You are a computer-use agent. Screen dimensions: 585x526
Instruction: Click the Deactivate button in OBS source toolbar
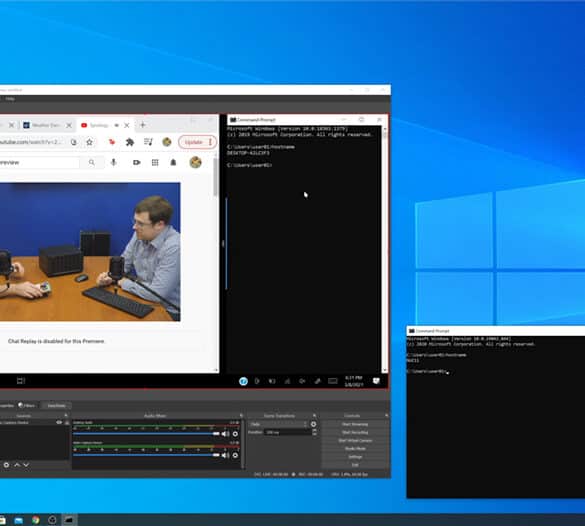pyautogui.click(x=56, y=405)
